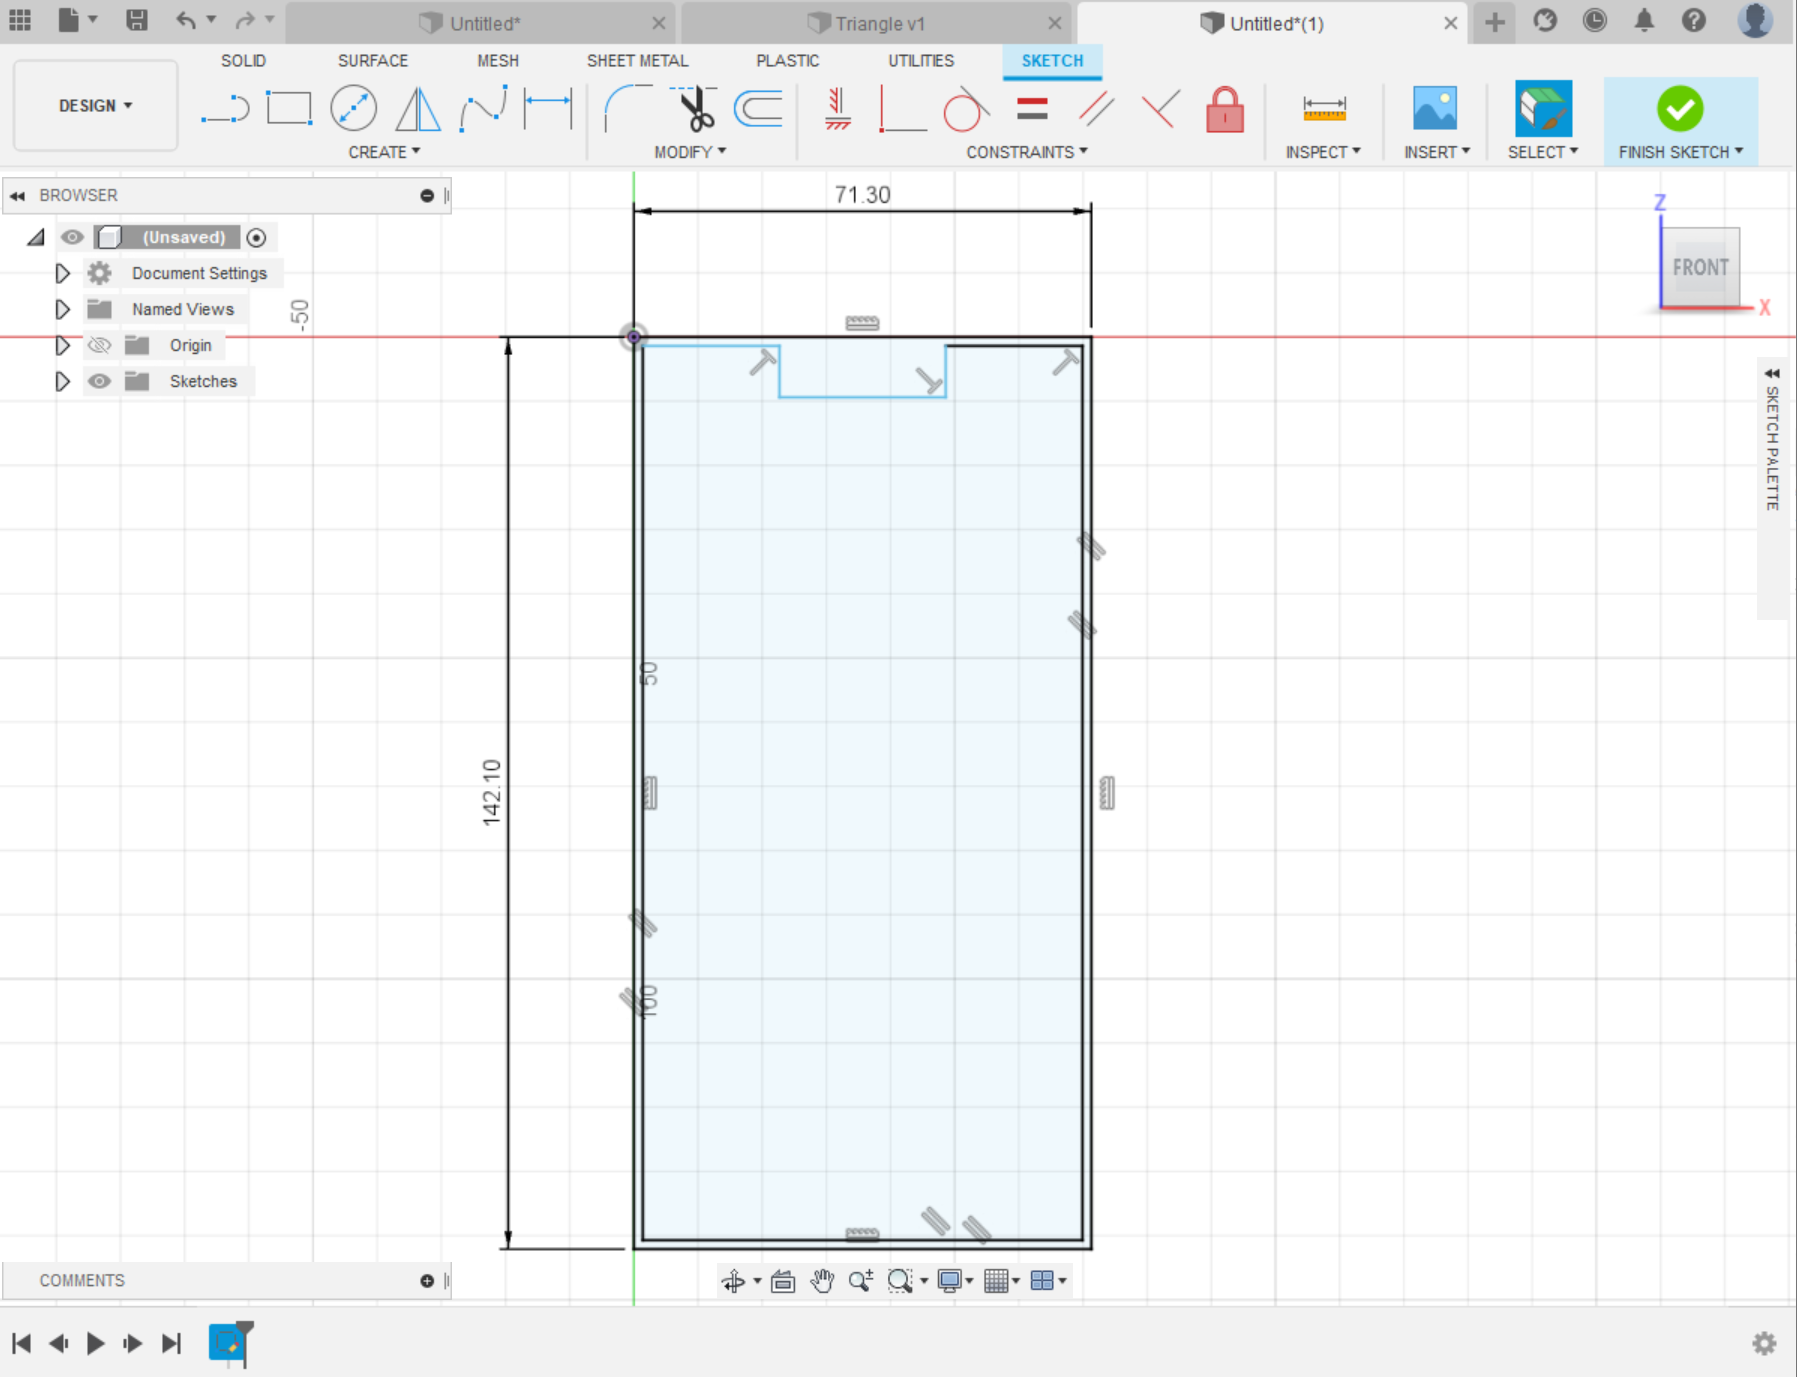
Task: Click the Save icon
Action: [137, 20]
